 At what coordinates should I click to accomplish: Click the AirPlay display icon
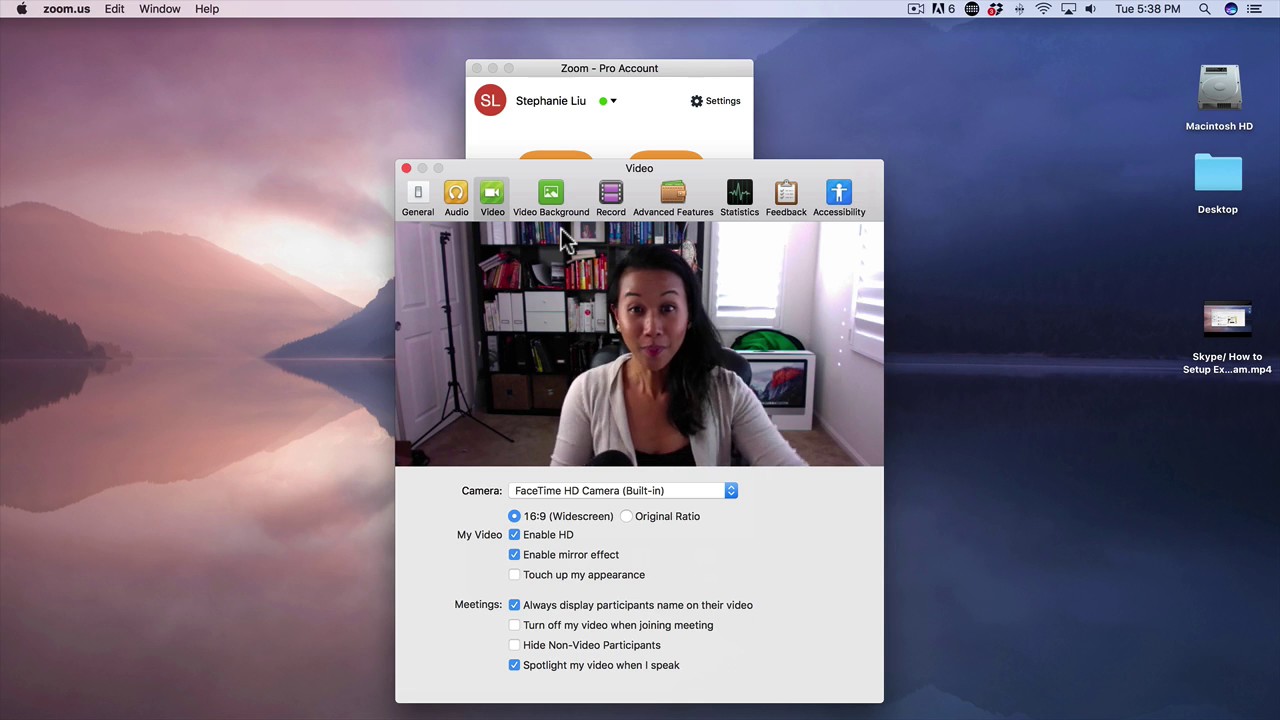(x=1068, y=9)
